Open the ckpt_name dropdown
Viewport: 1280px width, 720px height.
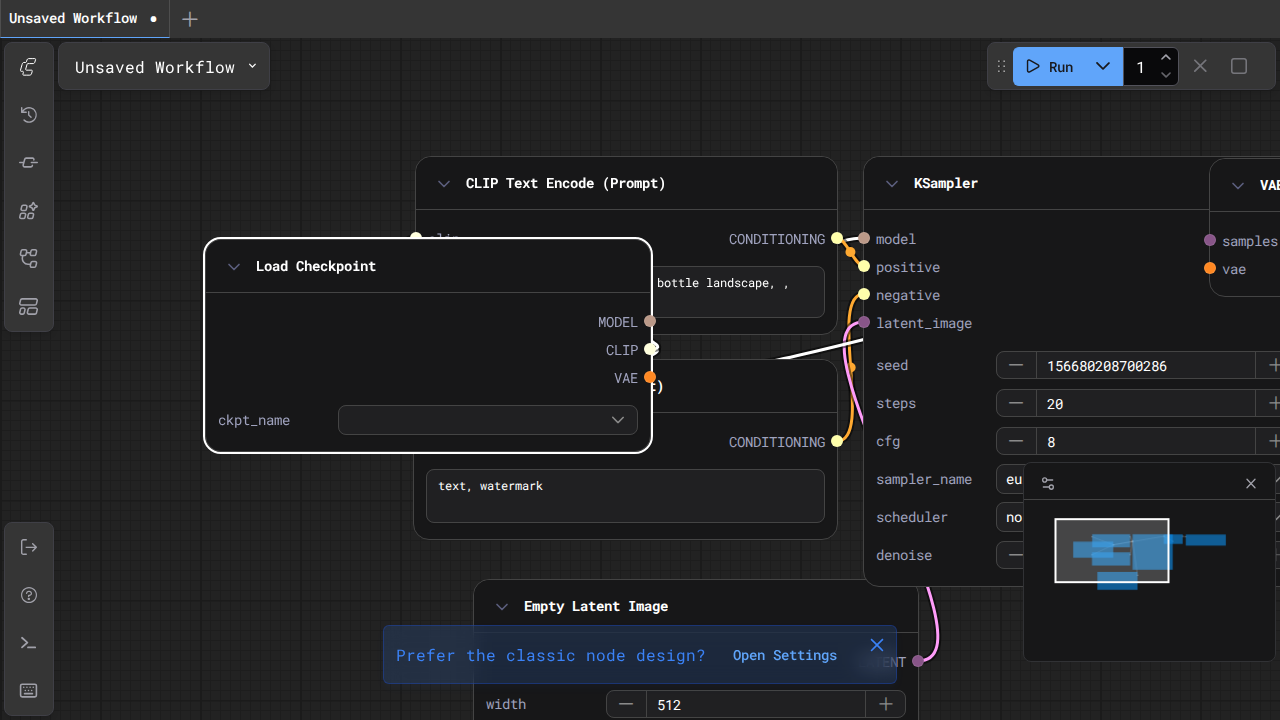tap(488, 420)
